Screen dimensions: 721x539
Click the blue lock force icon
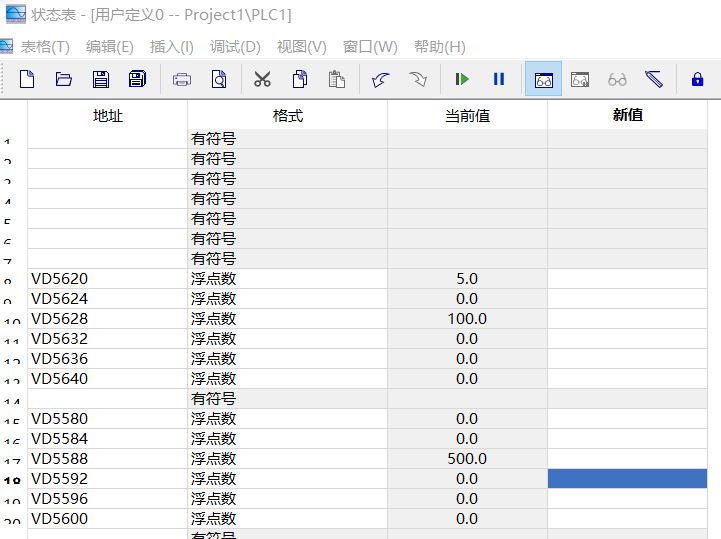coord(698,79)
